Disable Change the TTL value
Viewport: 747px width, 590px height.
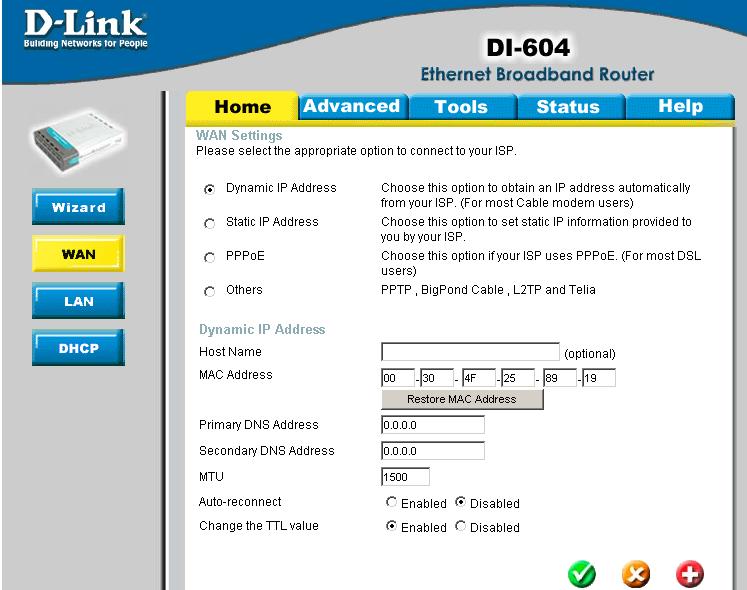tap(460, 526)
